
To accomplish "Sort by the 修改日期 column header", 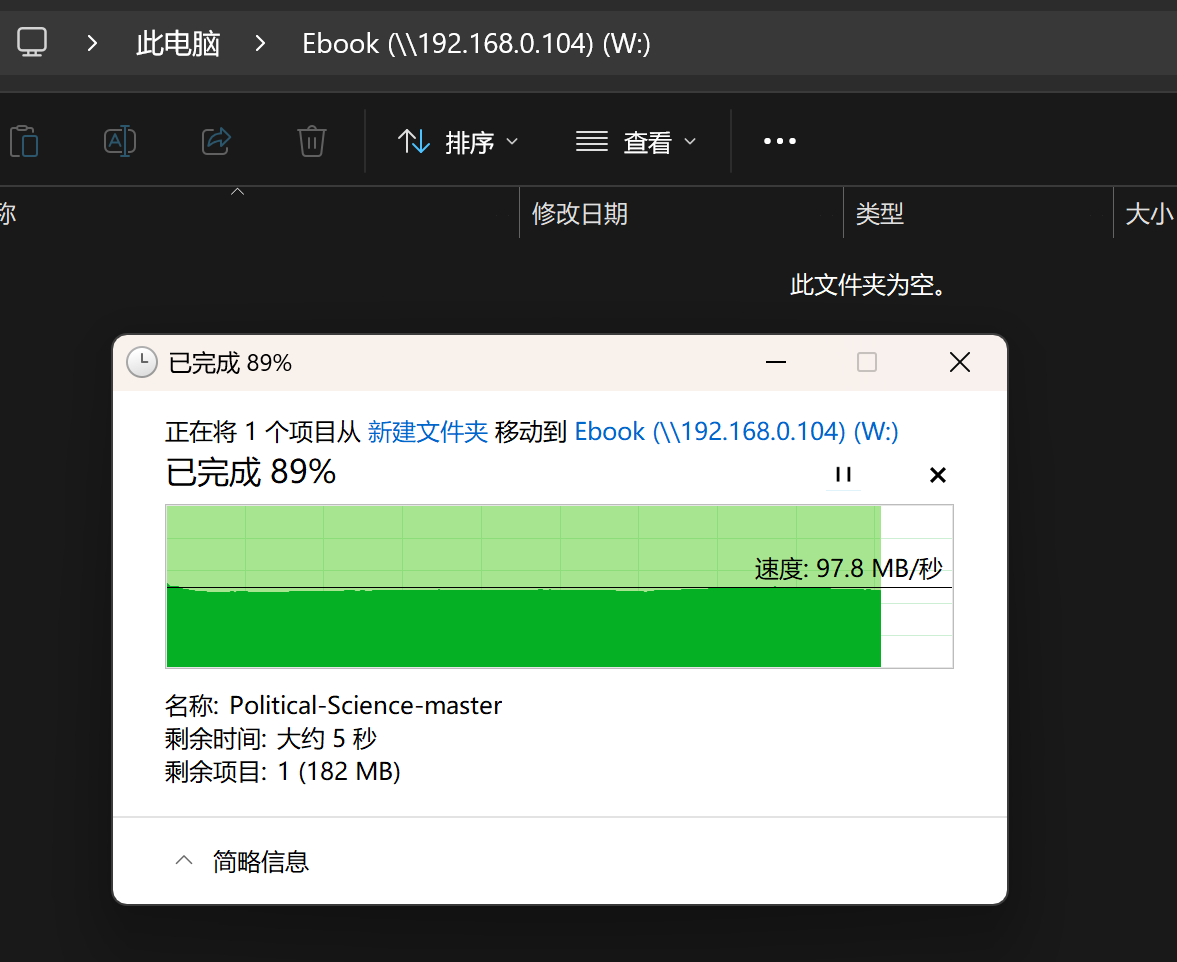I will [579, 214].
